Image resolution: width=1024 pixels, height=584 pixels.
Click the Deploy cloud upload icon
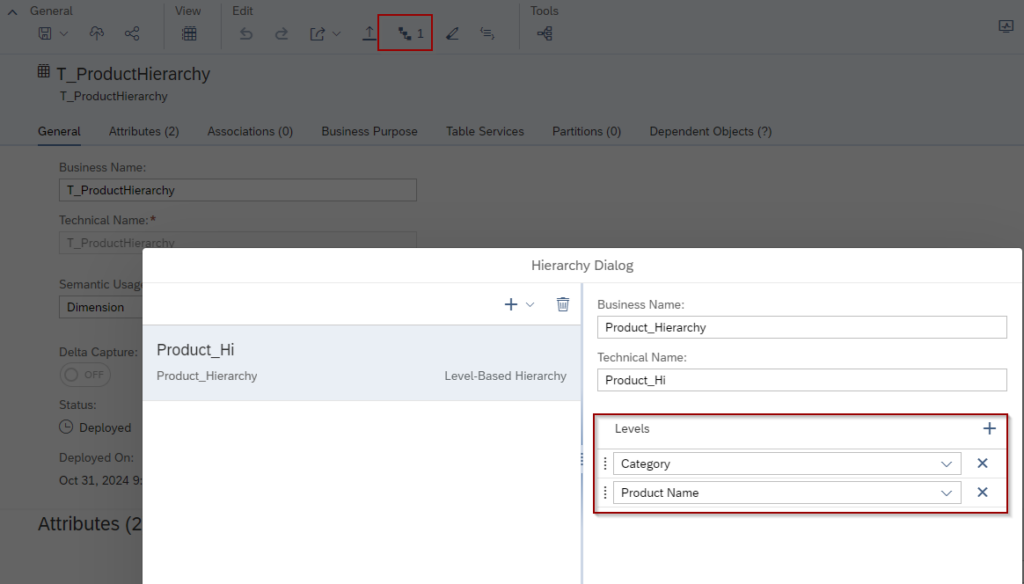click(x=97, y=33)
